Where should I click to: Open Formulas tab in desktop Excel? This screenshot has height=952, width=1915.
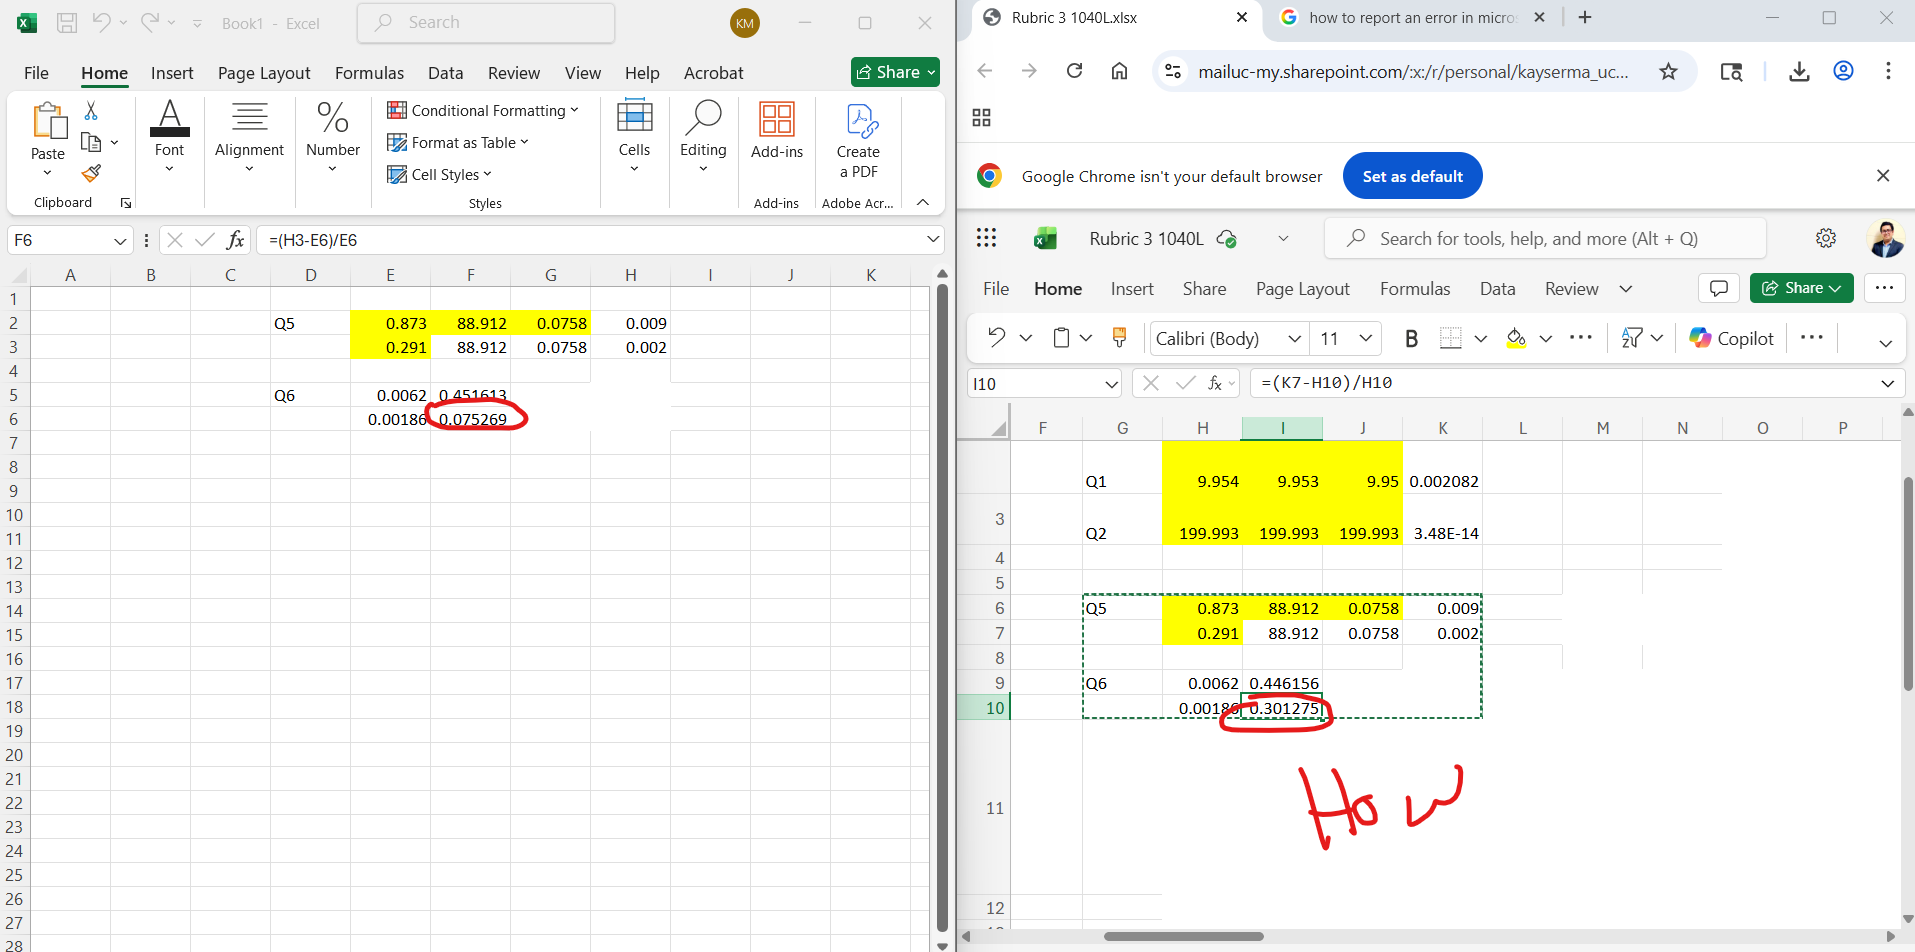(369, 73)
